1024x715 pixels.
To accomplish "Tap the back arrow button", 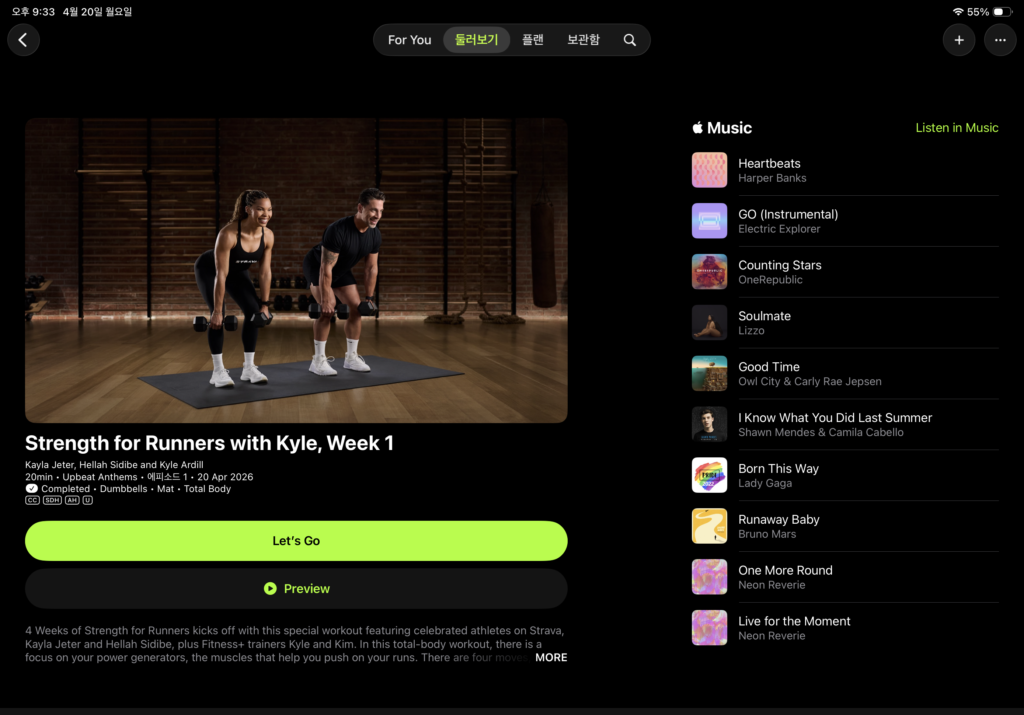I will pos(23,40).
